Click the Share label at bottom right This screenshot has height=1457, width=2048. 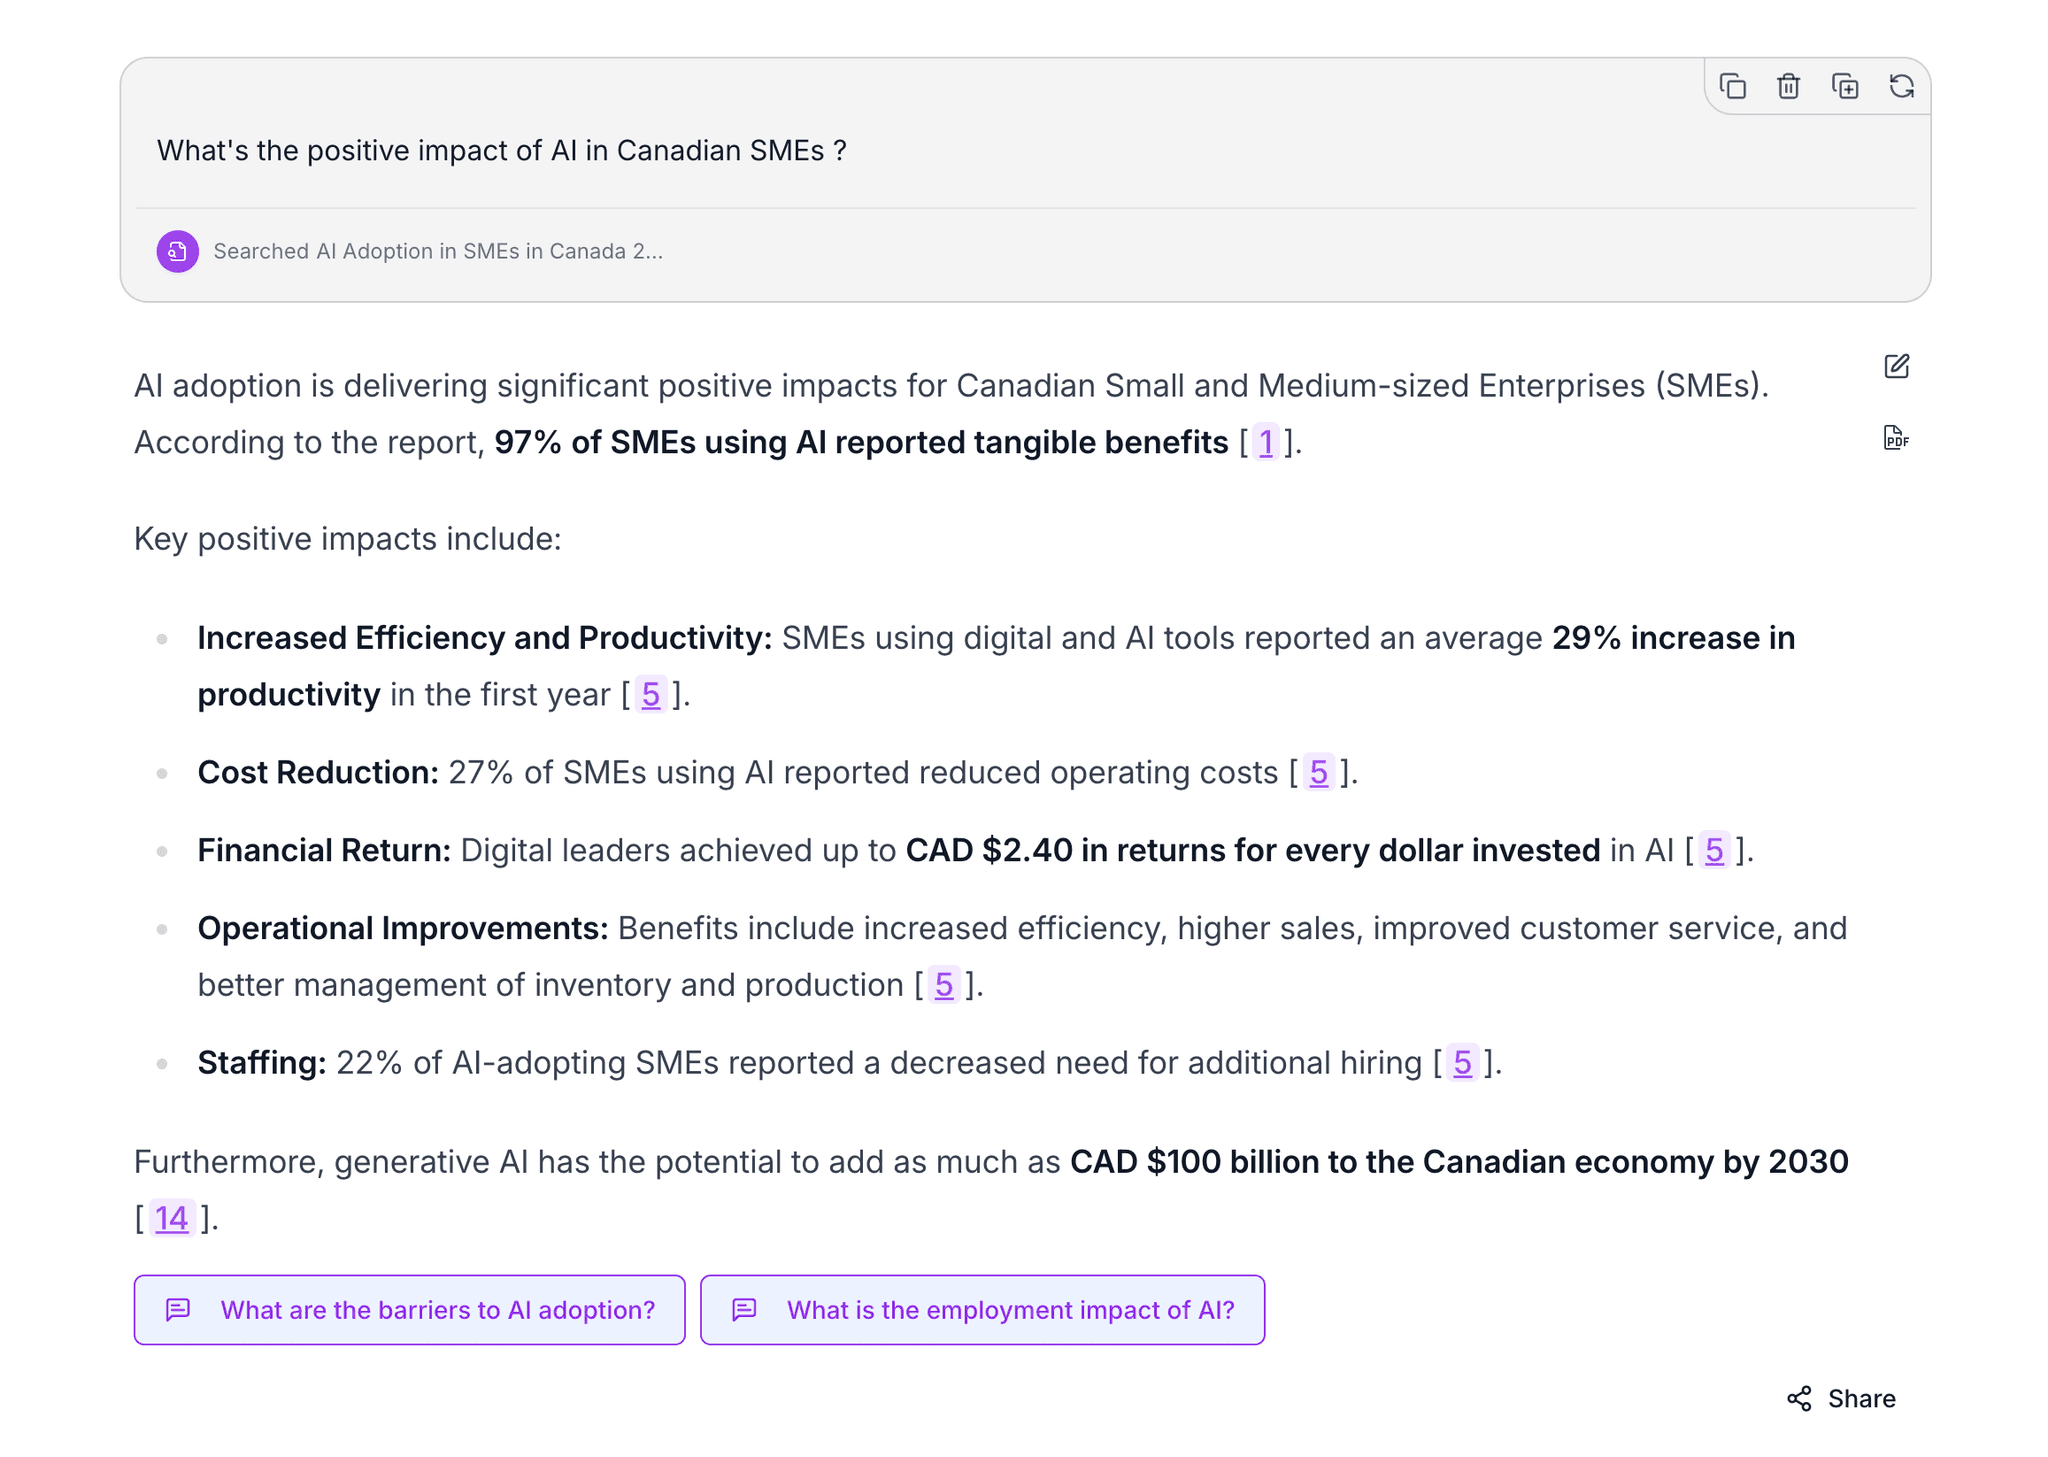coord(1860,1399)
